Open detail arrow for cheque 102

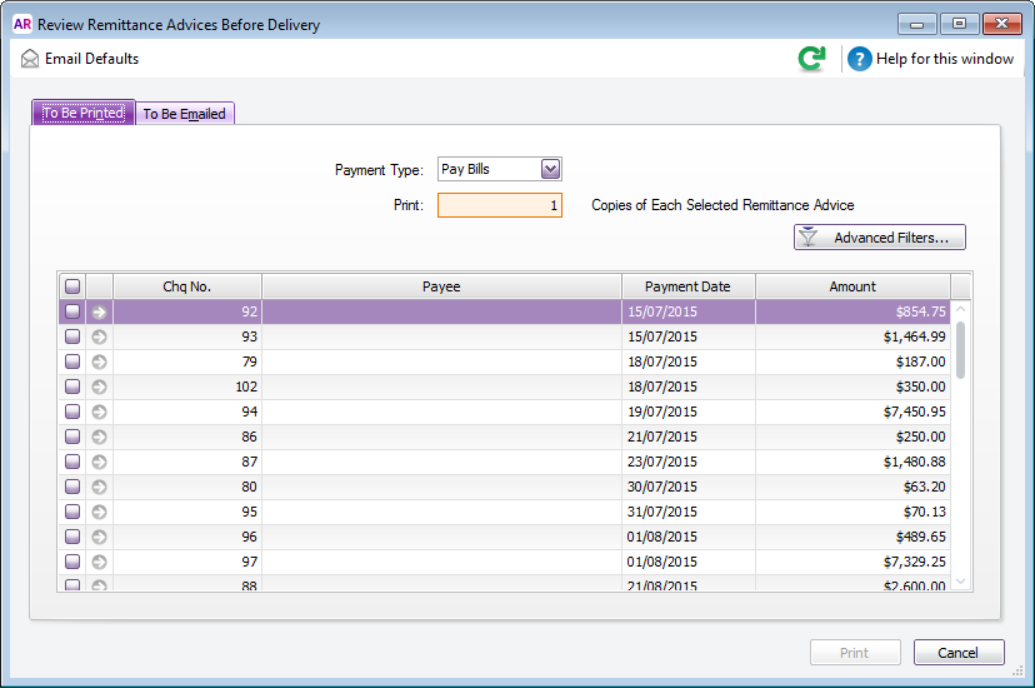click(99, 387)
